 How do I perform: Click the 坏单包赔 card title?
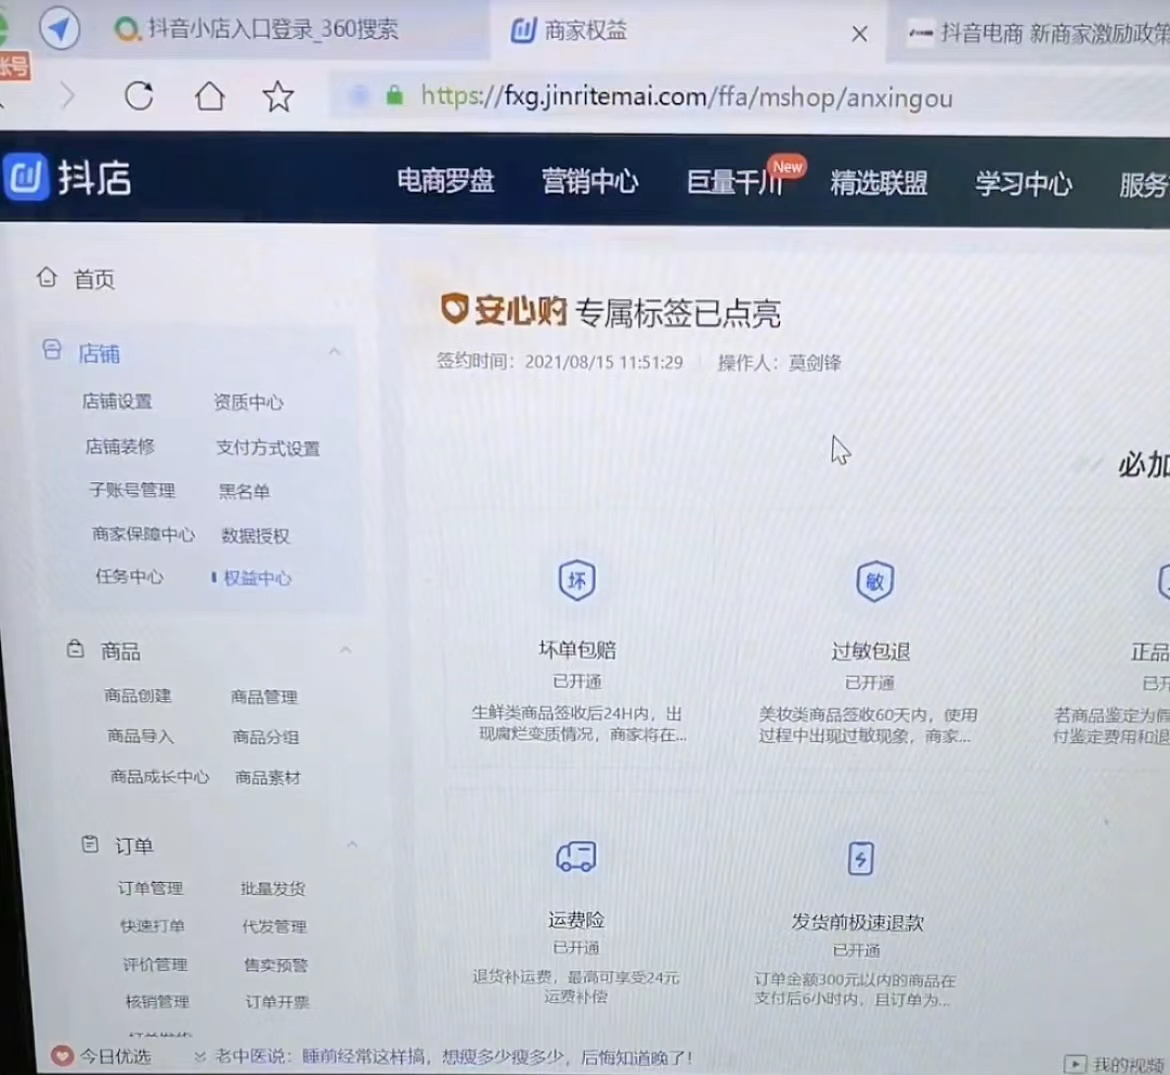(x=577, y=650)
